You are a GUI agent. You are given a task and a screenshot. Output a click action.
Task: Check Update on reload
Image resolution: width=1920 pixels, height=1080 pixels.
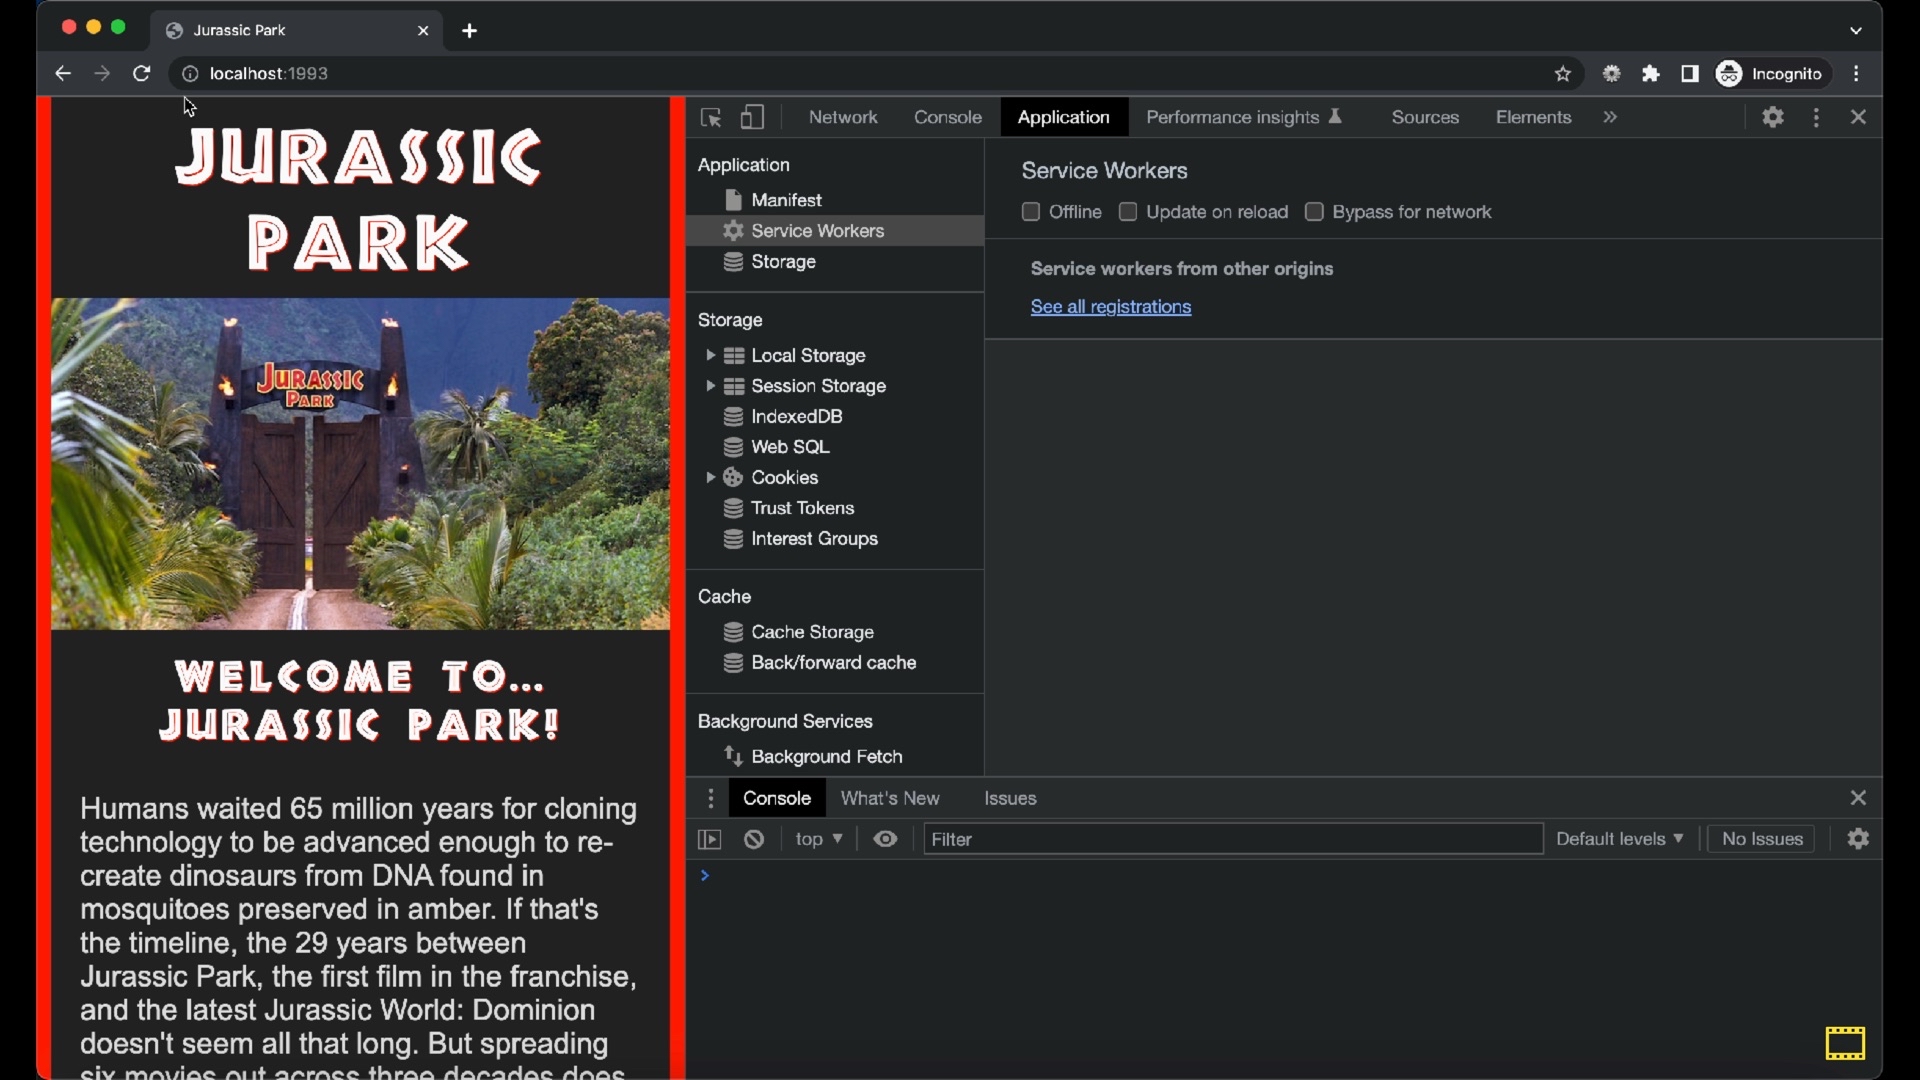pyautogui.click(x=1128, y=212)
